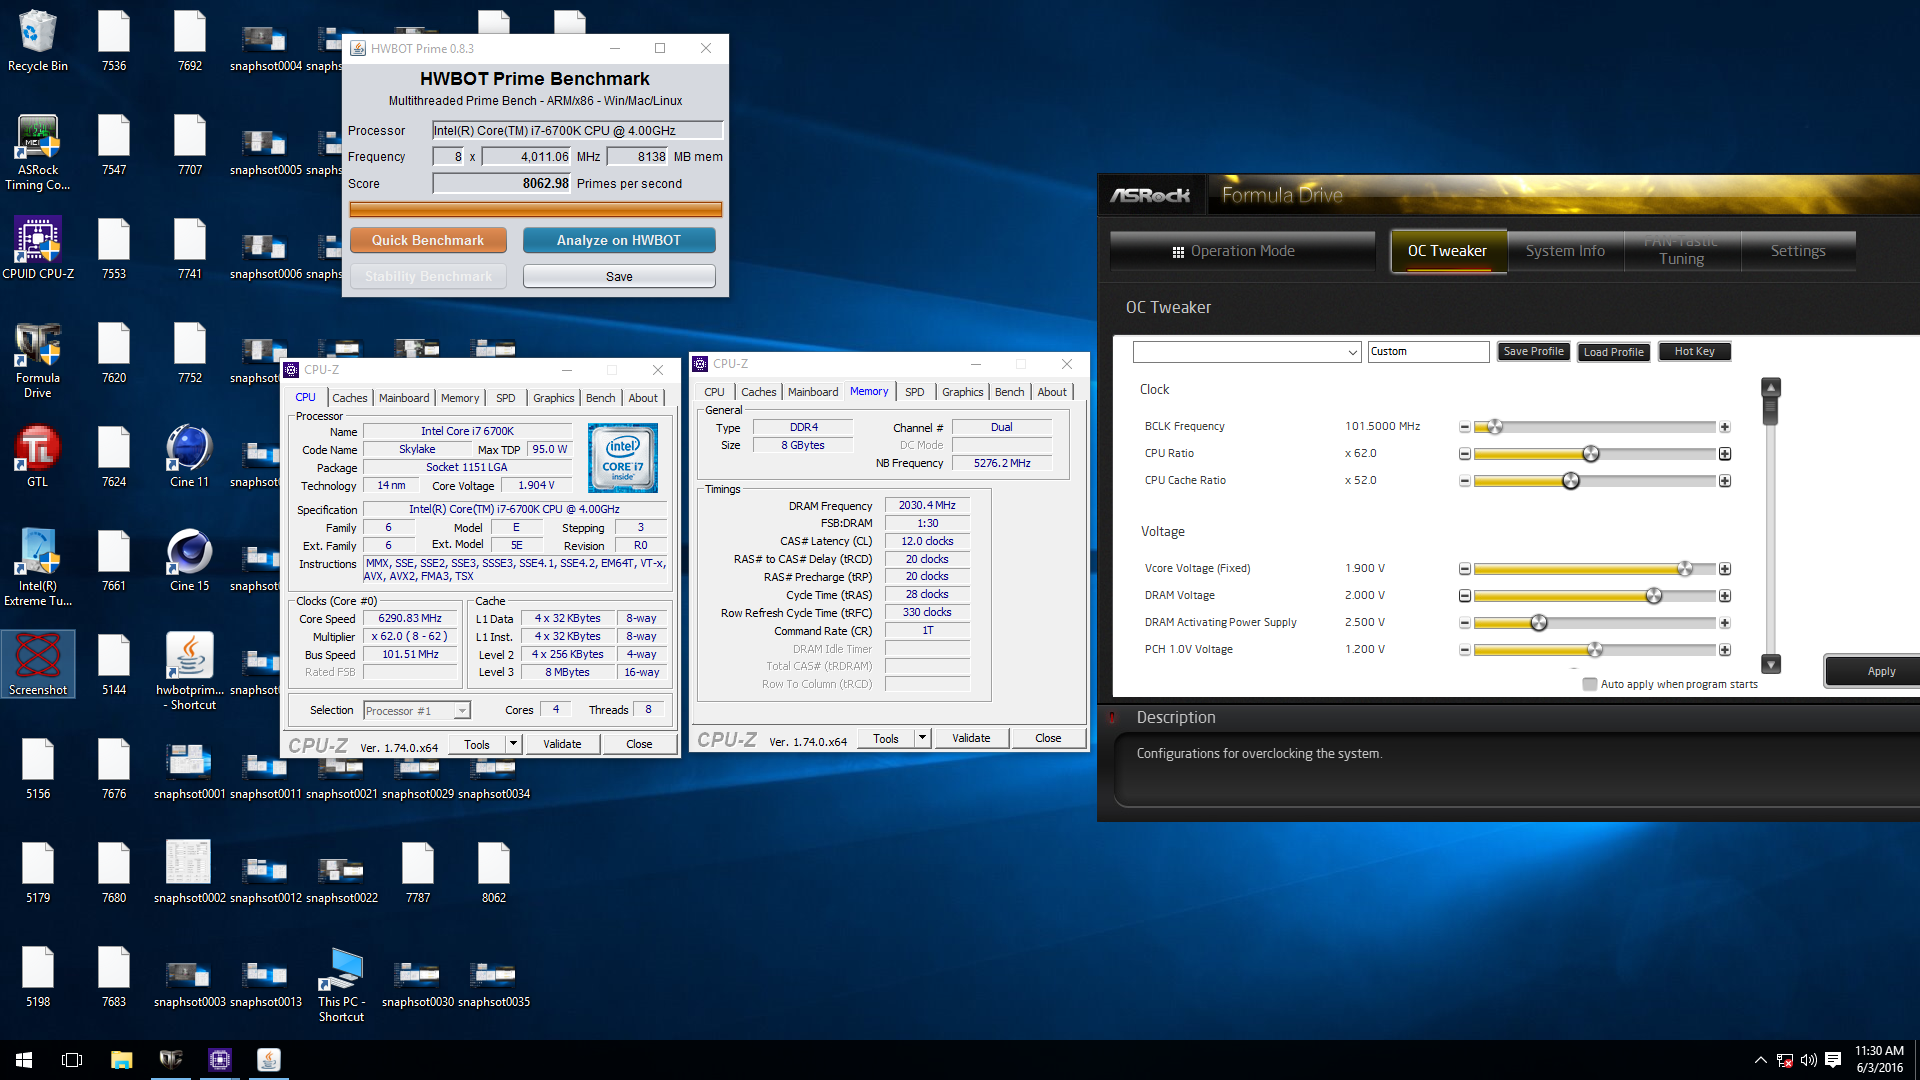The width and height of the screenshot is (1920, 1080).
Task: Open volume control in system tray
Action: click(1808, 1060)
